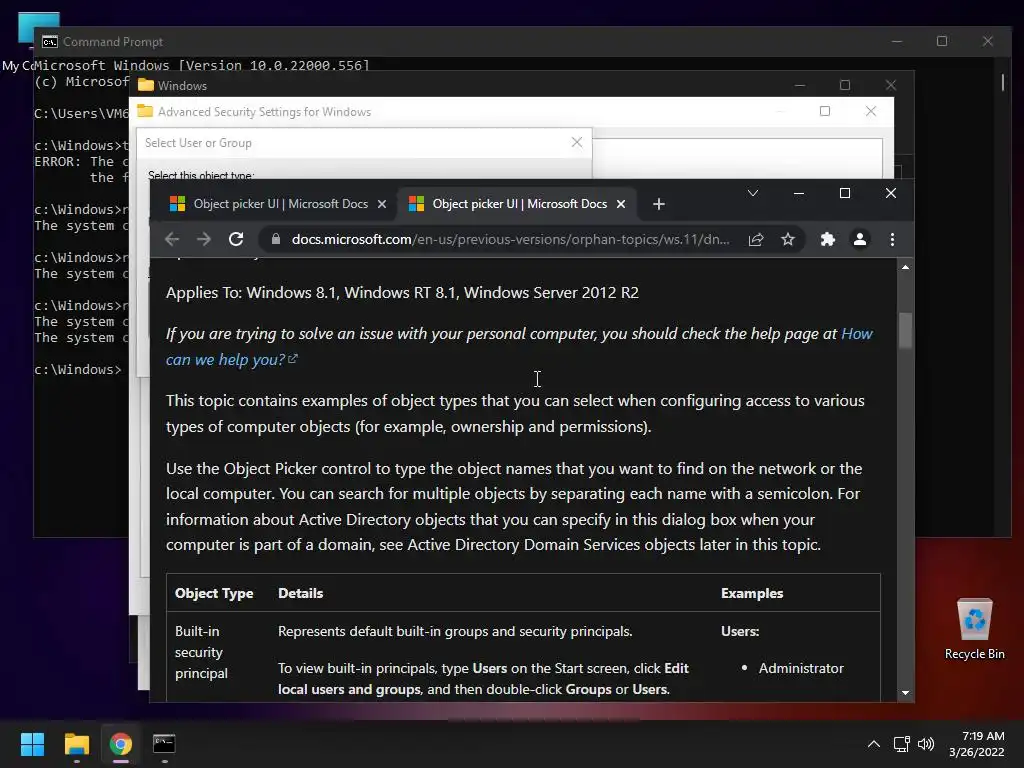Close Advanced Security Settings for Windows
Screen dimensions: 1024x768
871,111
